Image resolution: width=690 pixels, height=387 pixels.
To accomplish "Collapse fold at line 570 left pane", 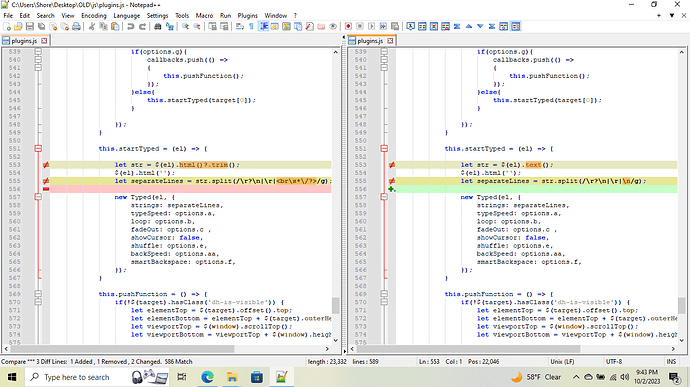I will click(38, 302).
